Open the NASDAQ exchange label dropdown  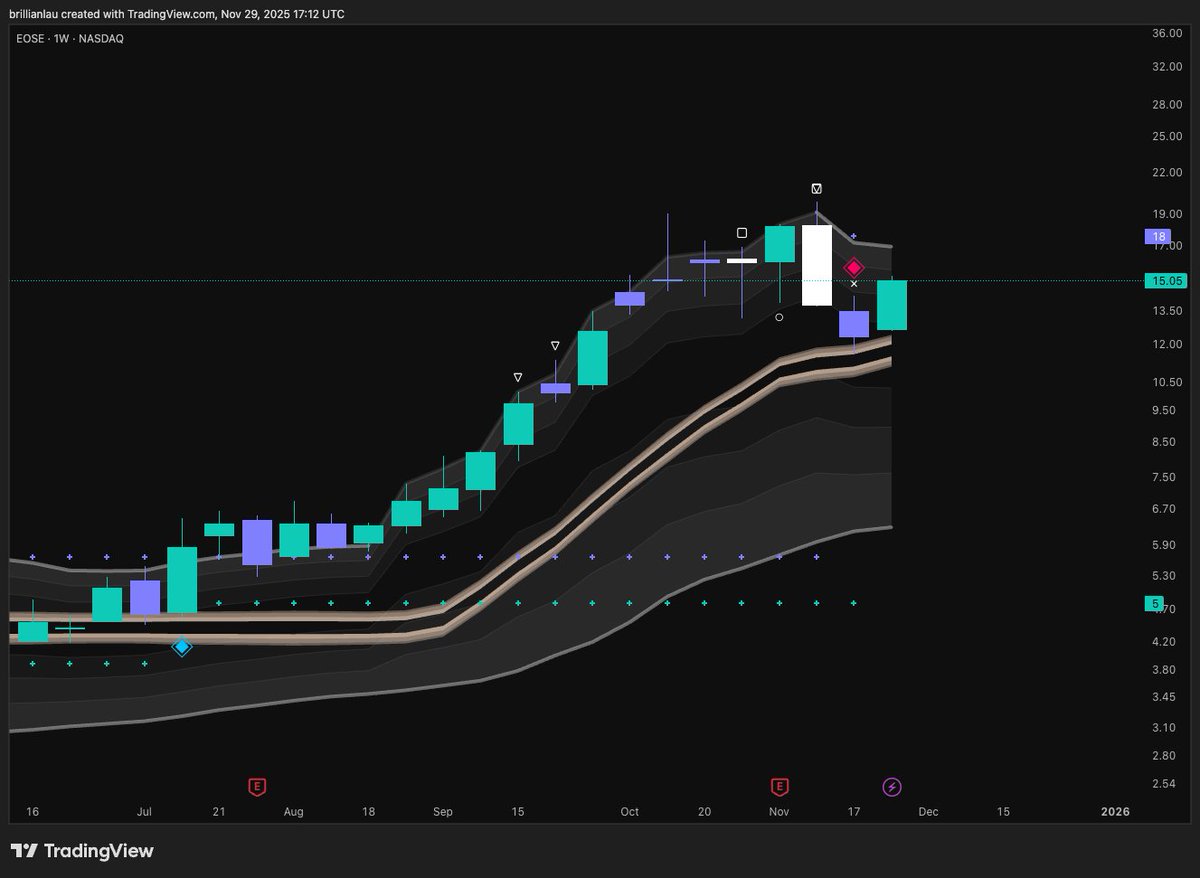tap(103, 38)
